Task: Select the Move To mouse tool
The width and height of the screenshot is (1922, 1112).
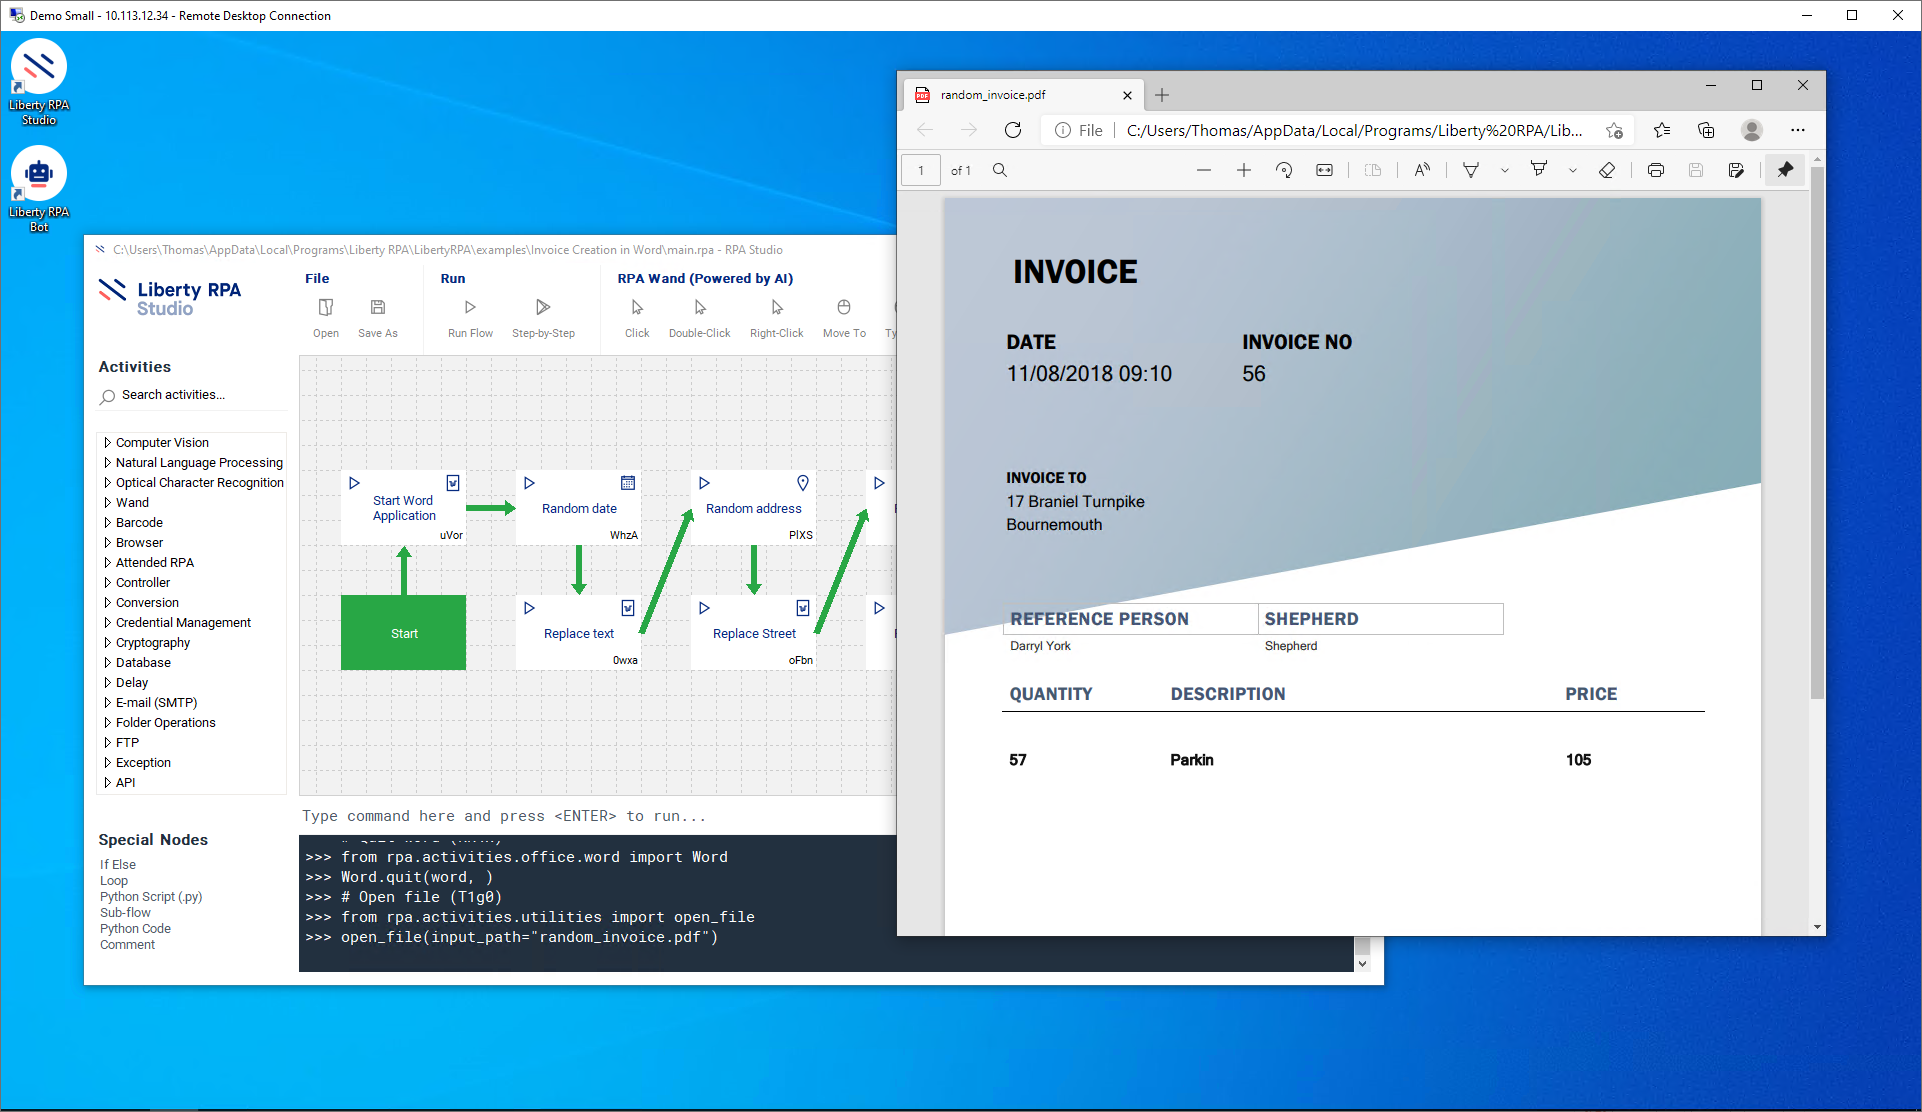Action: click(x=844, y=307)
